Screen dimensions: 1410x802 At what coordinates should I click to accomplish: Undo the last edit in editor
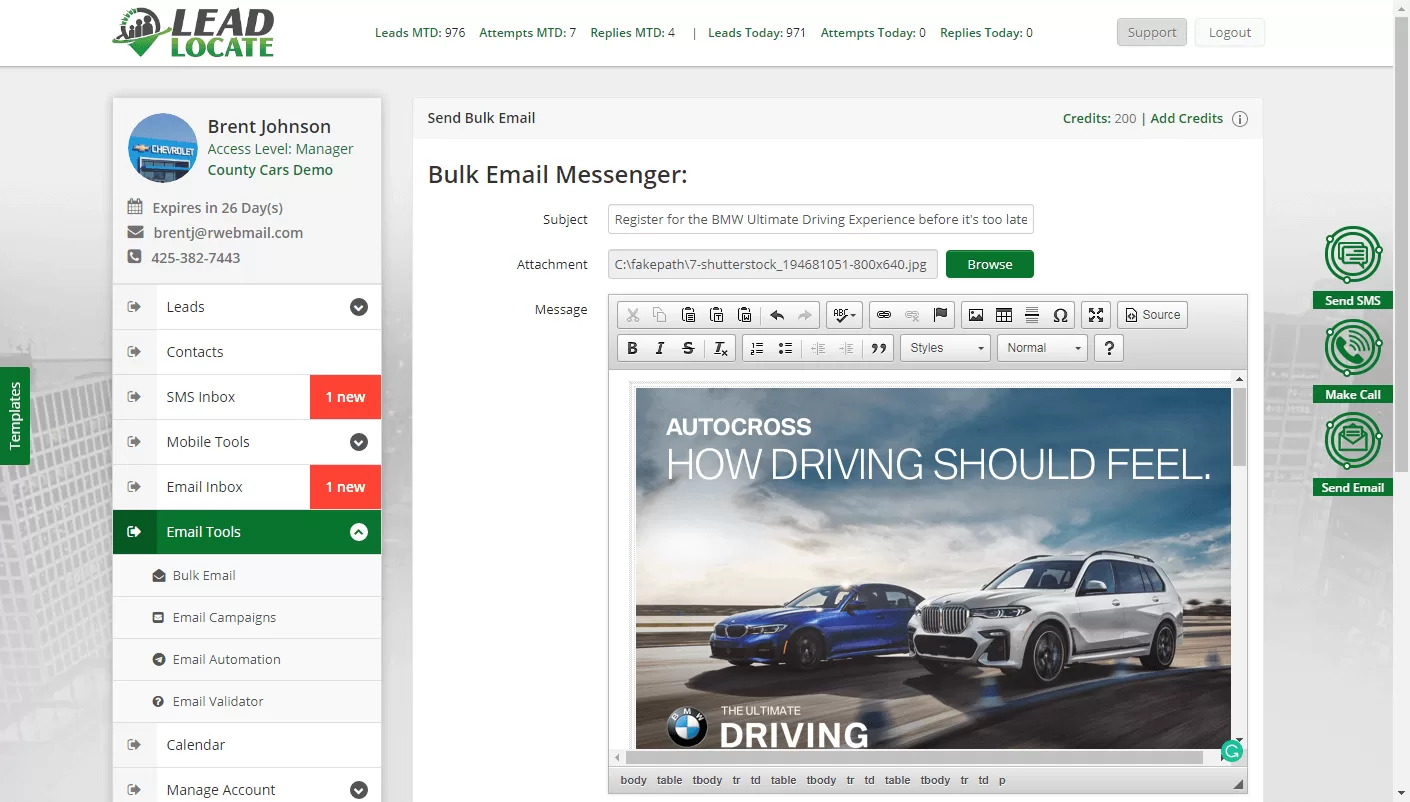tap(777, 315)
